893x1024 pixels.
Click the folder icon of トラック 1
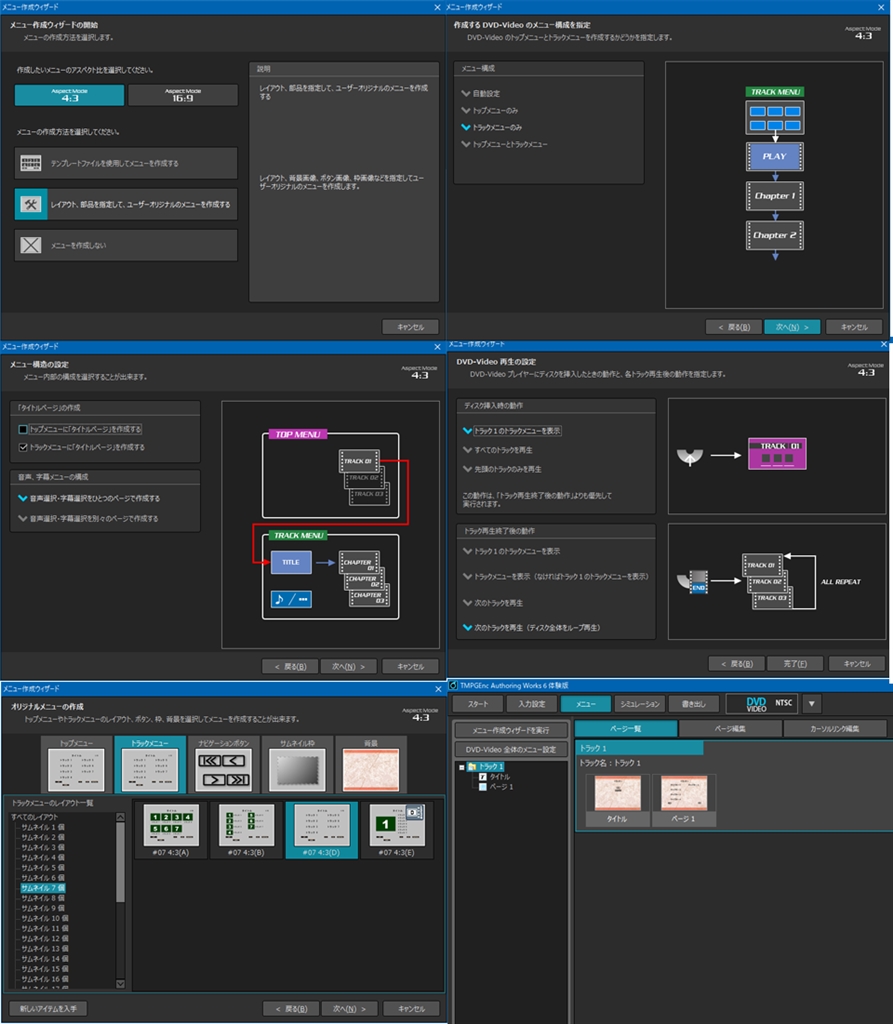472,767
